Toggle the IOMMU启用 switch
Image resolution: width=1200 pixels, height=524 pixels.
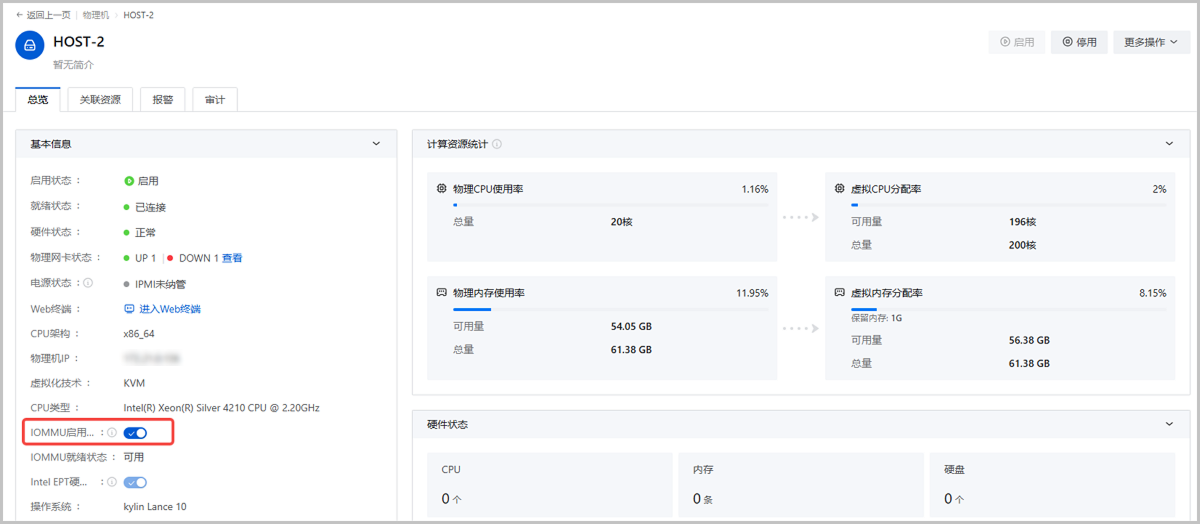click(135, 433)
